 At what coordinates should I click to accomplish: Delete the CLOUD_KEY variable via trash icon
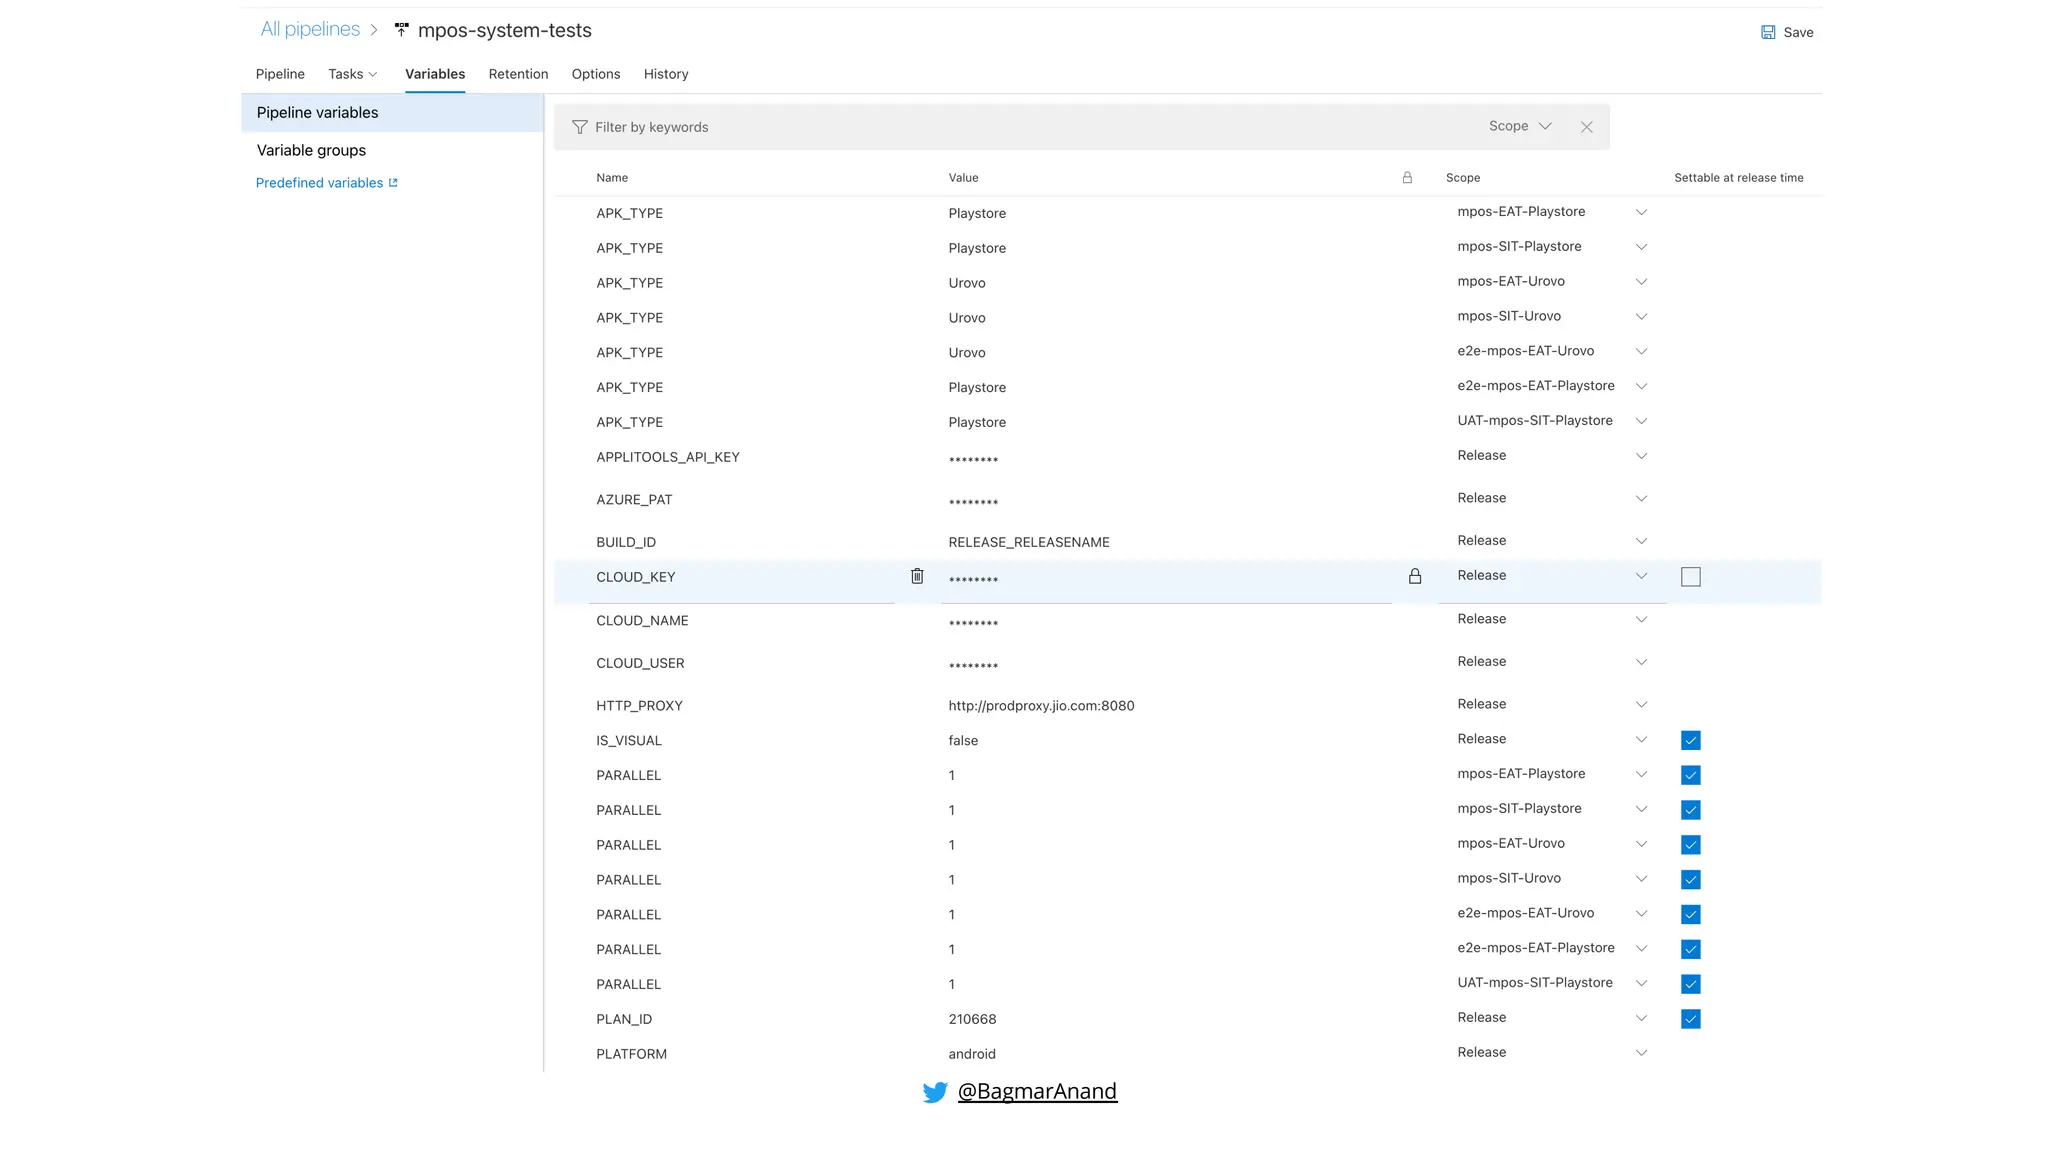[917, 576]
